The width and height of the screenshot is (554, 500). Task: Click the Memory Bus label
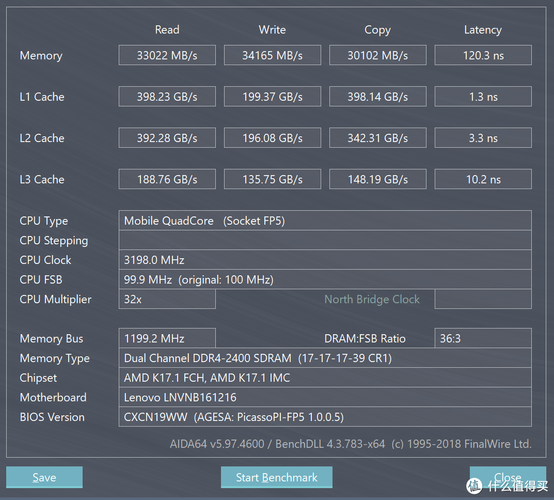(52, 339)
